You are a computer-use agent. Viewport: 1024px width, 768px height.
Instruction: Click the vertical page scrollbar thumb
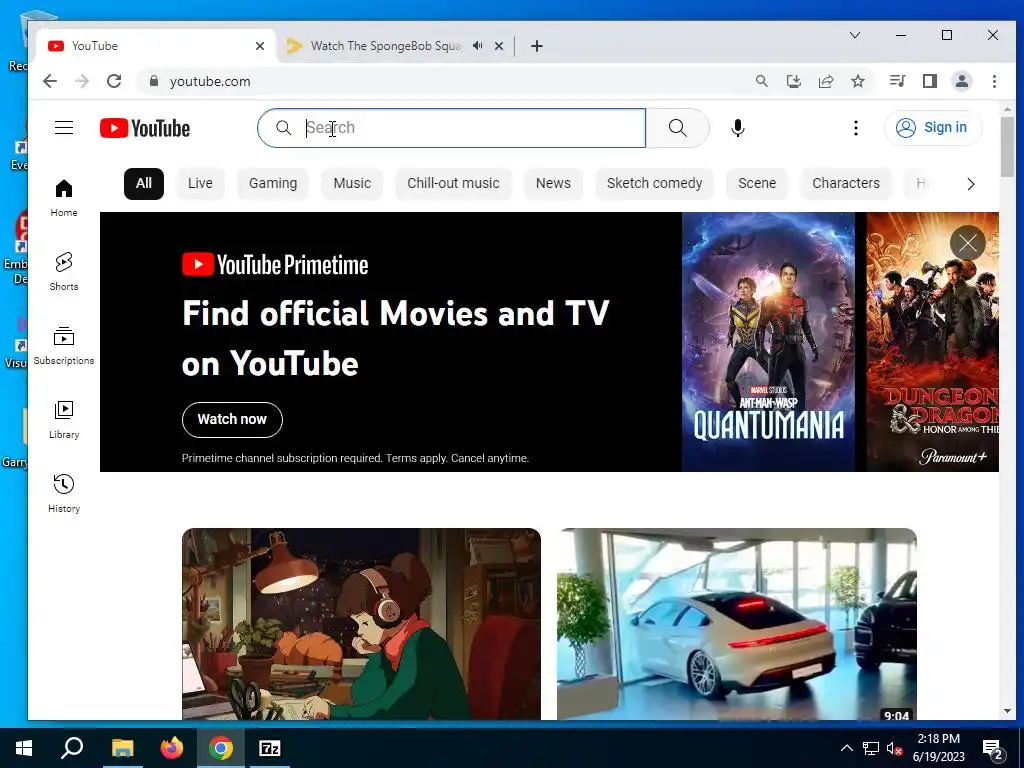(1007, 148)
